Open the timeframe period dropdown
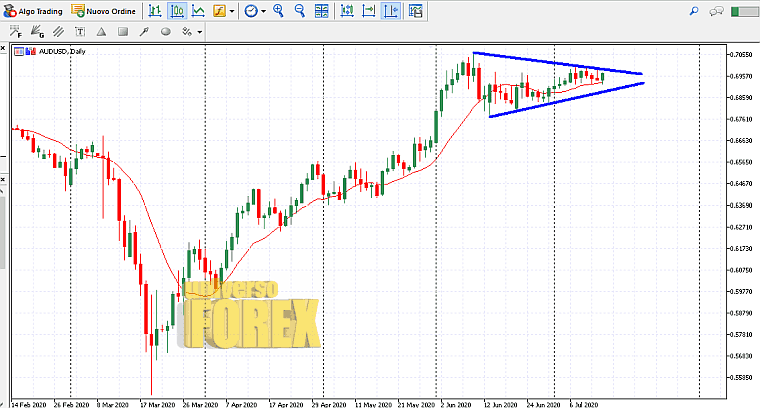The height and width of the screenshot is (408, 760). tap(255, 11)
